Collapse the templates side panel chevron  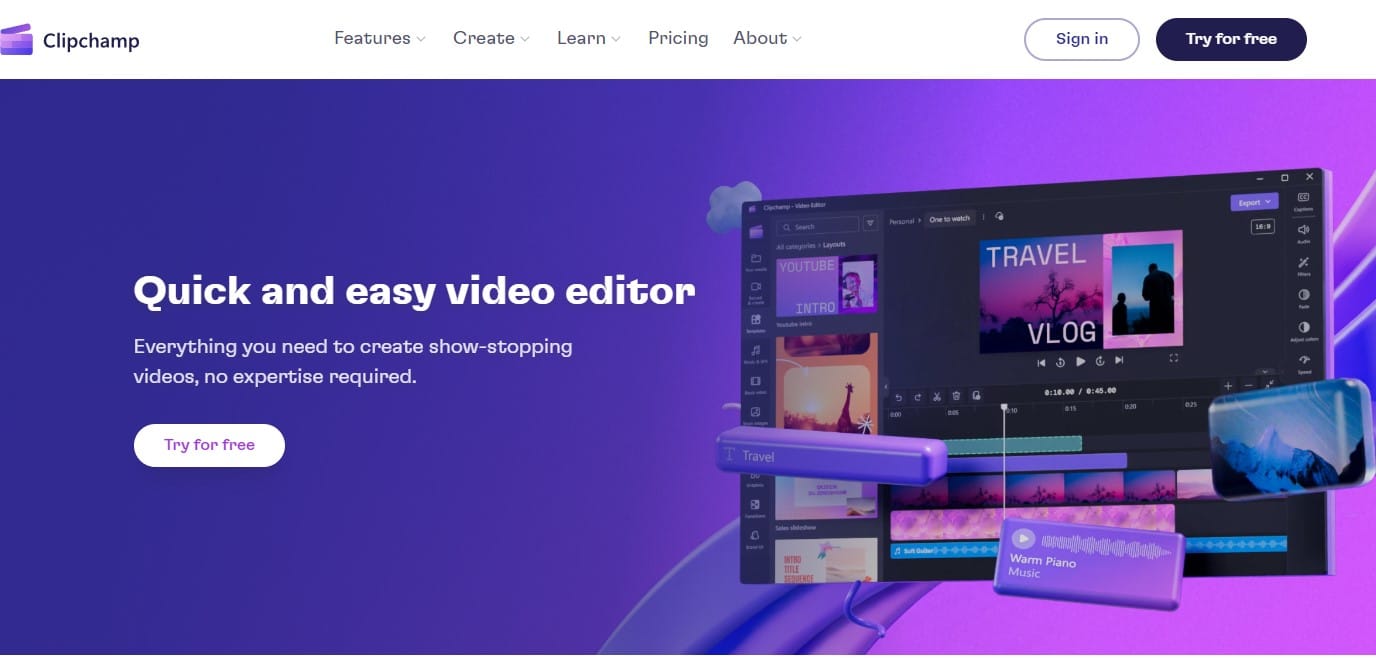pyautogui.click(x=886, y=387)
